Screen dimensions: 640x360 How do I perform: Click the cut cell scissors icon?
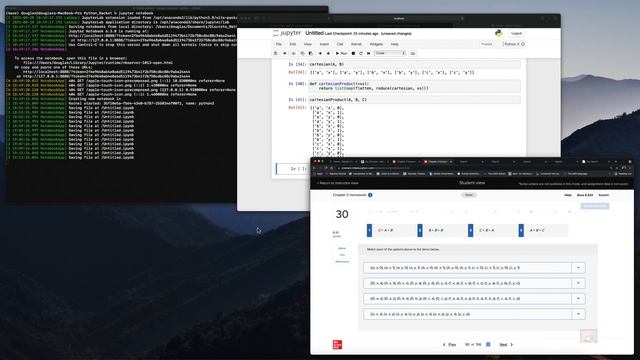click(x=294, y=53)
